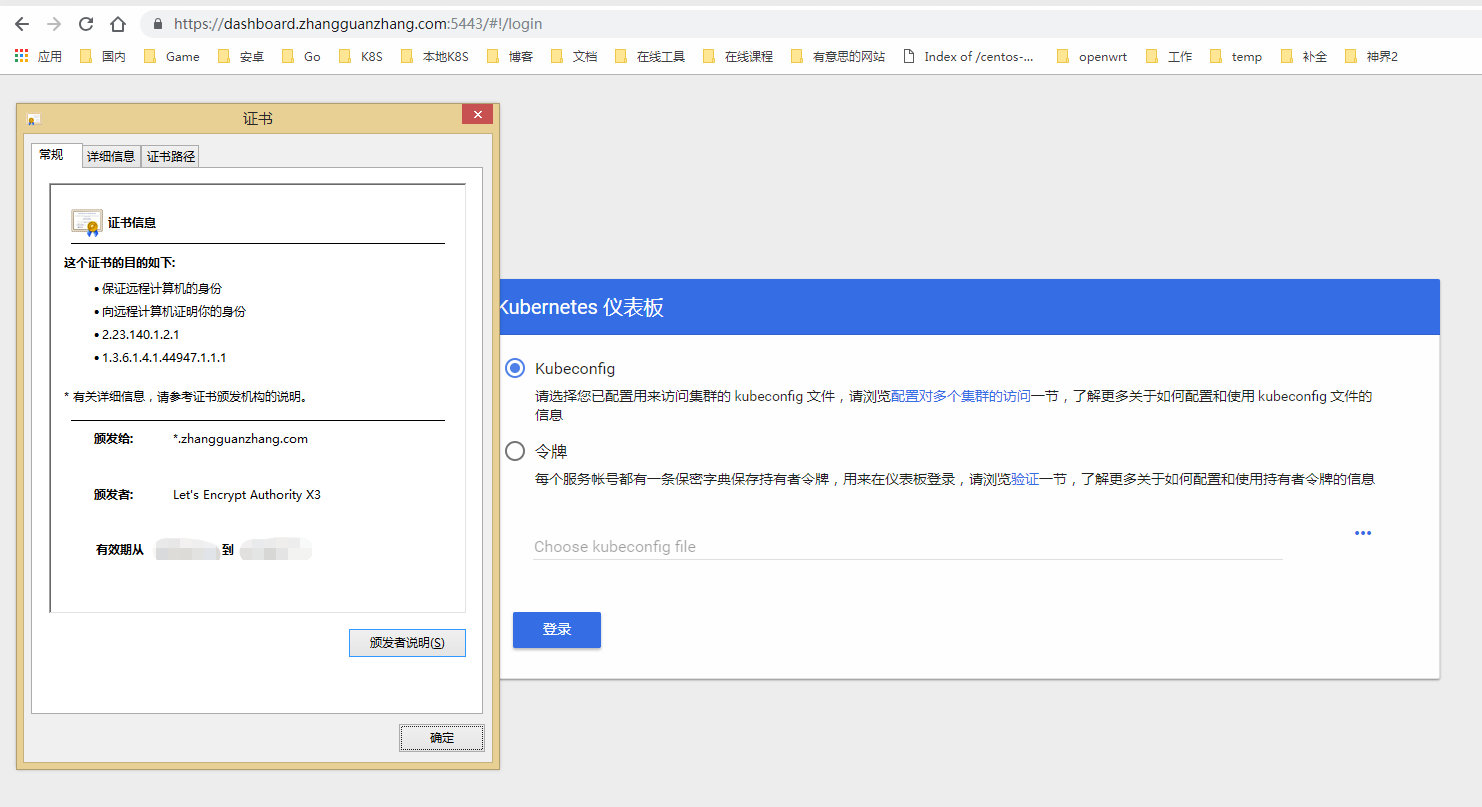The height and width of the screenshot is (807, 1482).
Task: Switch to the 证书路径 tab
Action: pos(171,156)
